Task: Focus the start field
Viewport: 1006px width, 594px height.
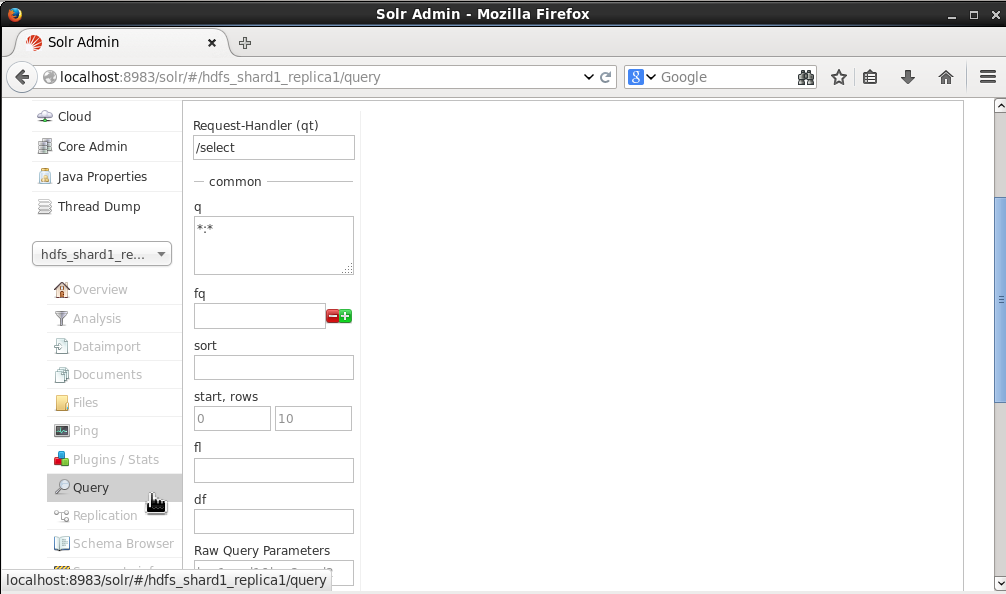Action: tap(232, 419)
